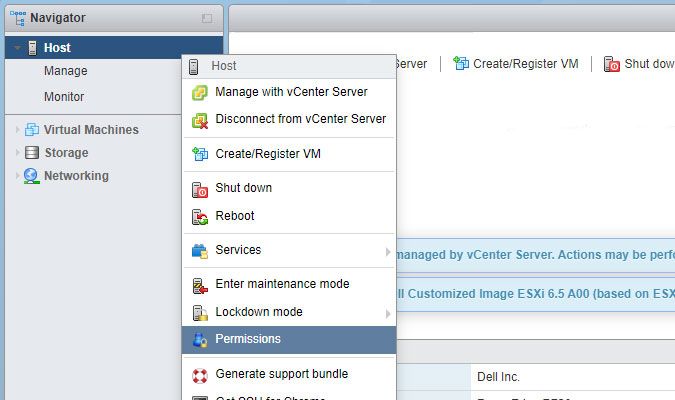Expand the Storage tree node
675x400 pixels.
[x=18, y=153]
